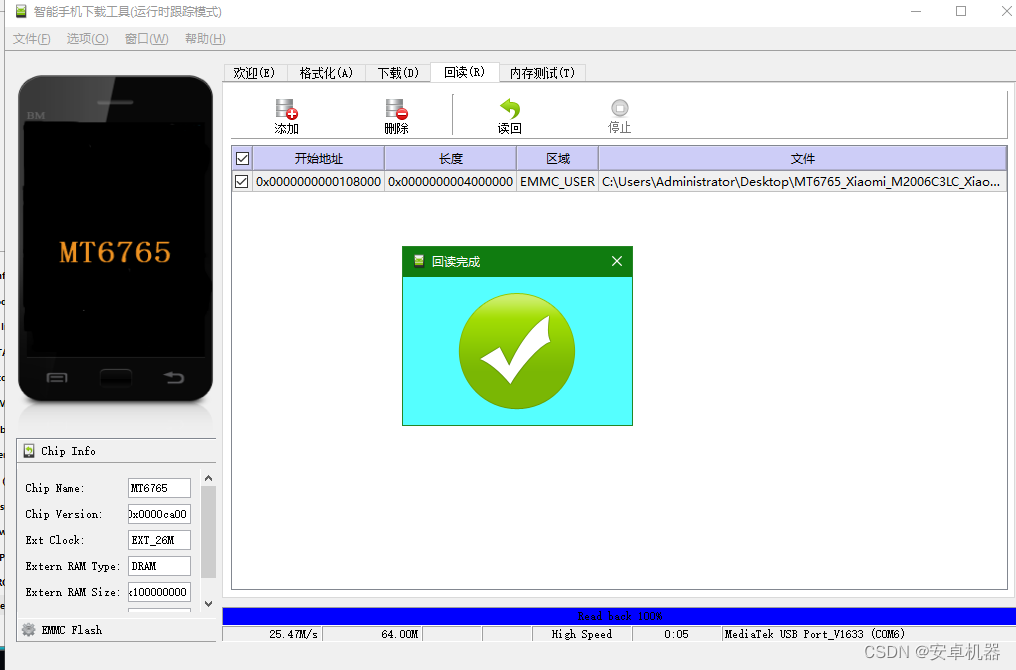Viewport: 1016px width, 670px height.
Task: Open the 帮助(H) menu
Action: (x=205, y=39)
